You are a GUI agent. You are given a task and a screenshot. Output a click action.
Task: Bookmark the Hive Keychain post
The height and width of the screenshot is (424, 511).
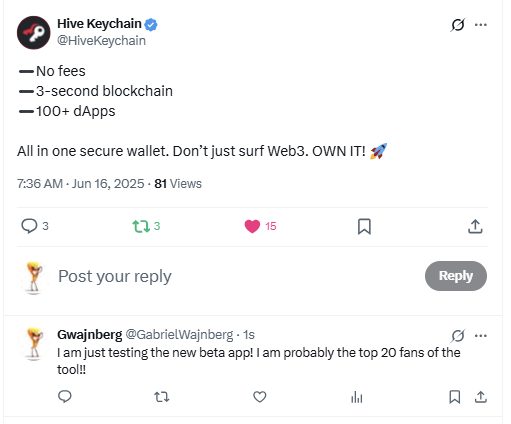(x=364, y=227)
